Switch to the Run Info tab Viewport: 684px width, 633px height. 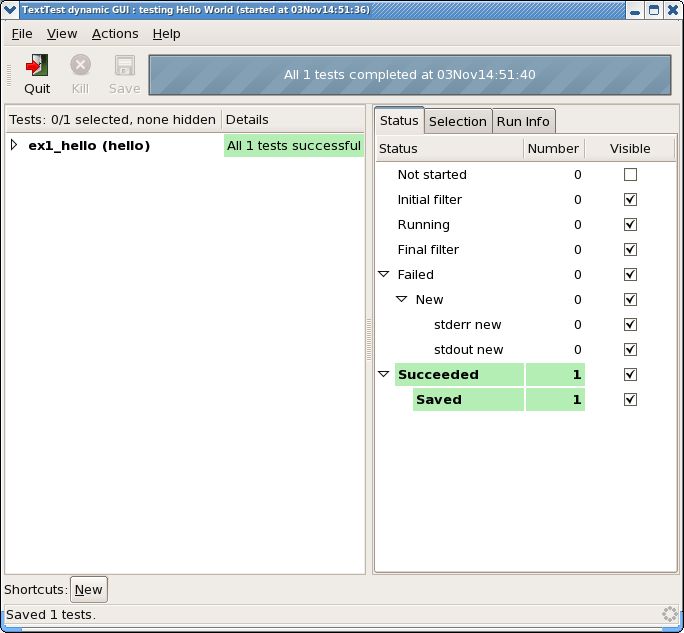[523, 122]
